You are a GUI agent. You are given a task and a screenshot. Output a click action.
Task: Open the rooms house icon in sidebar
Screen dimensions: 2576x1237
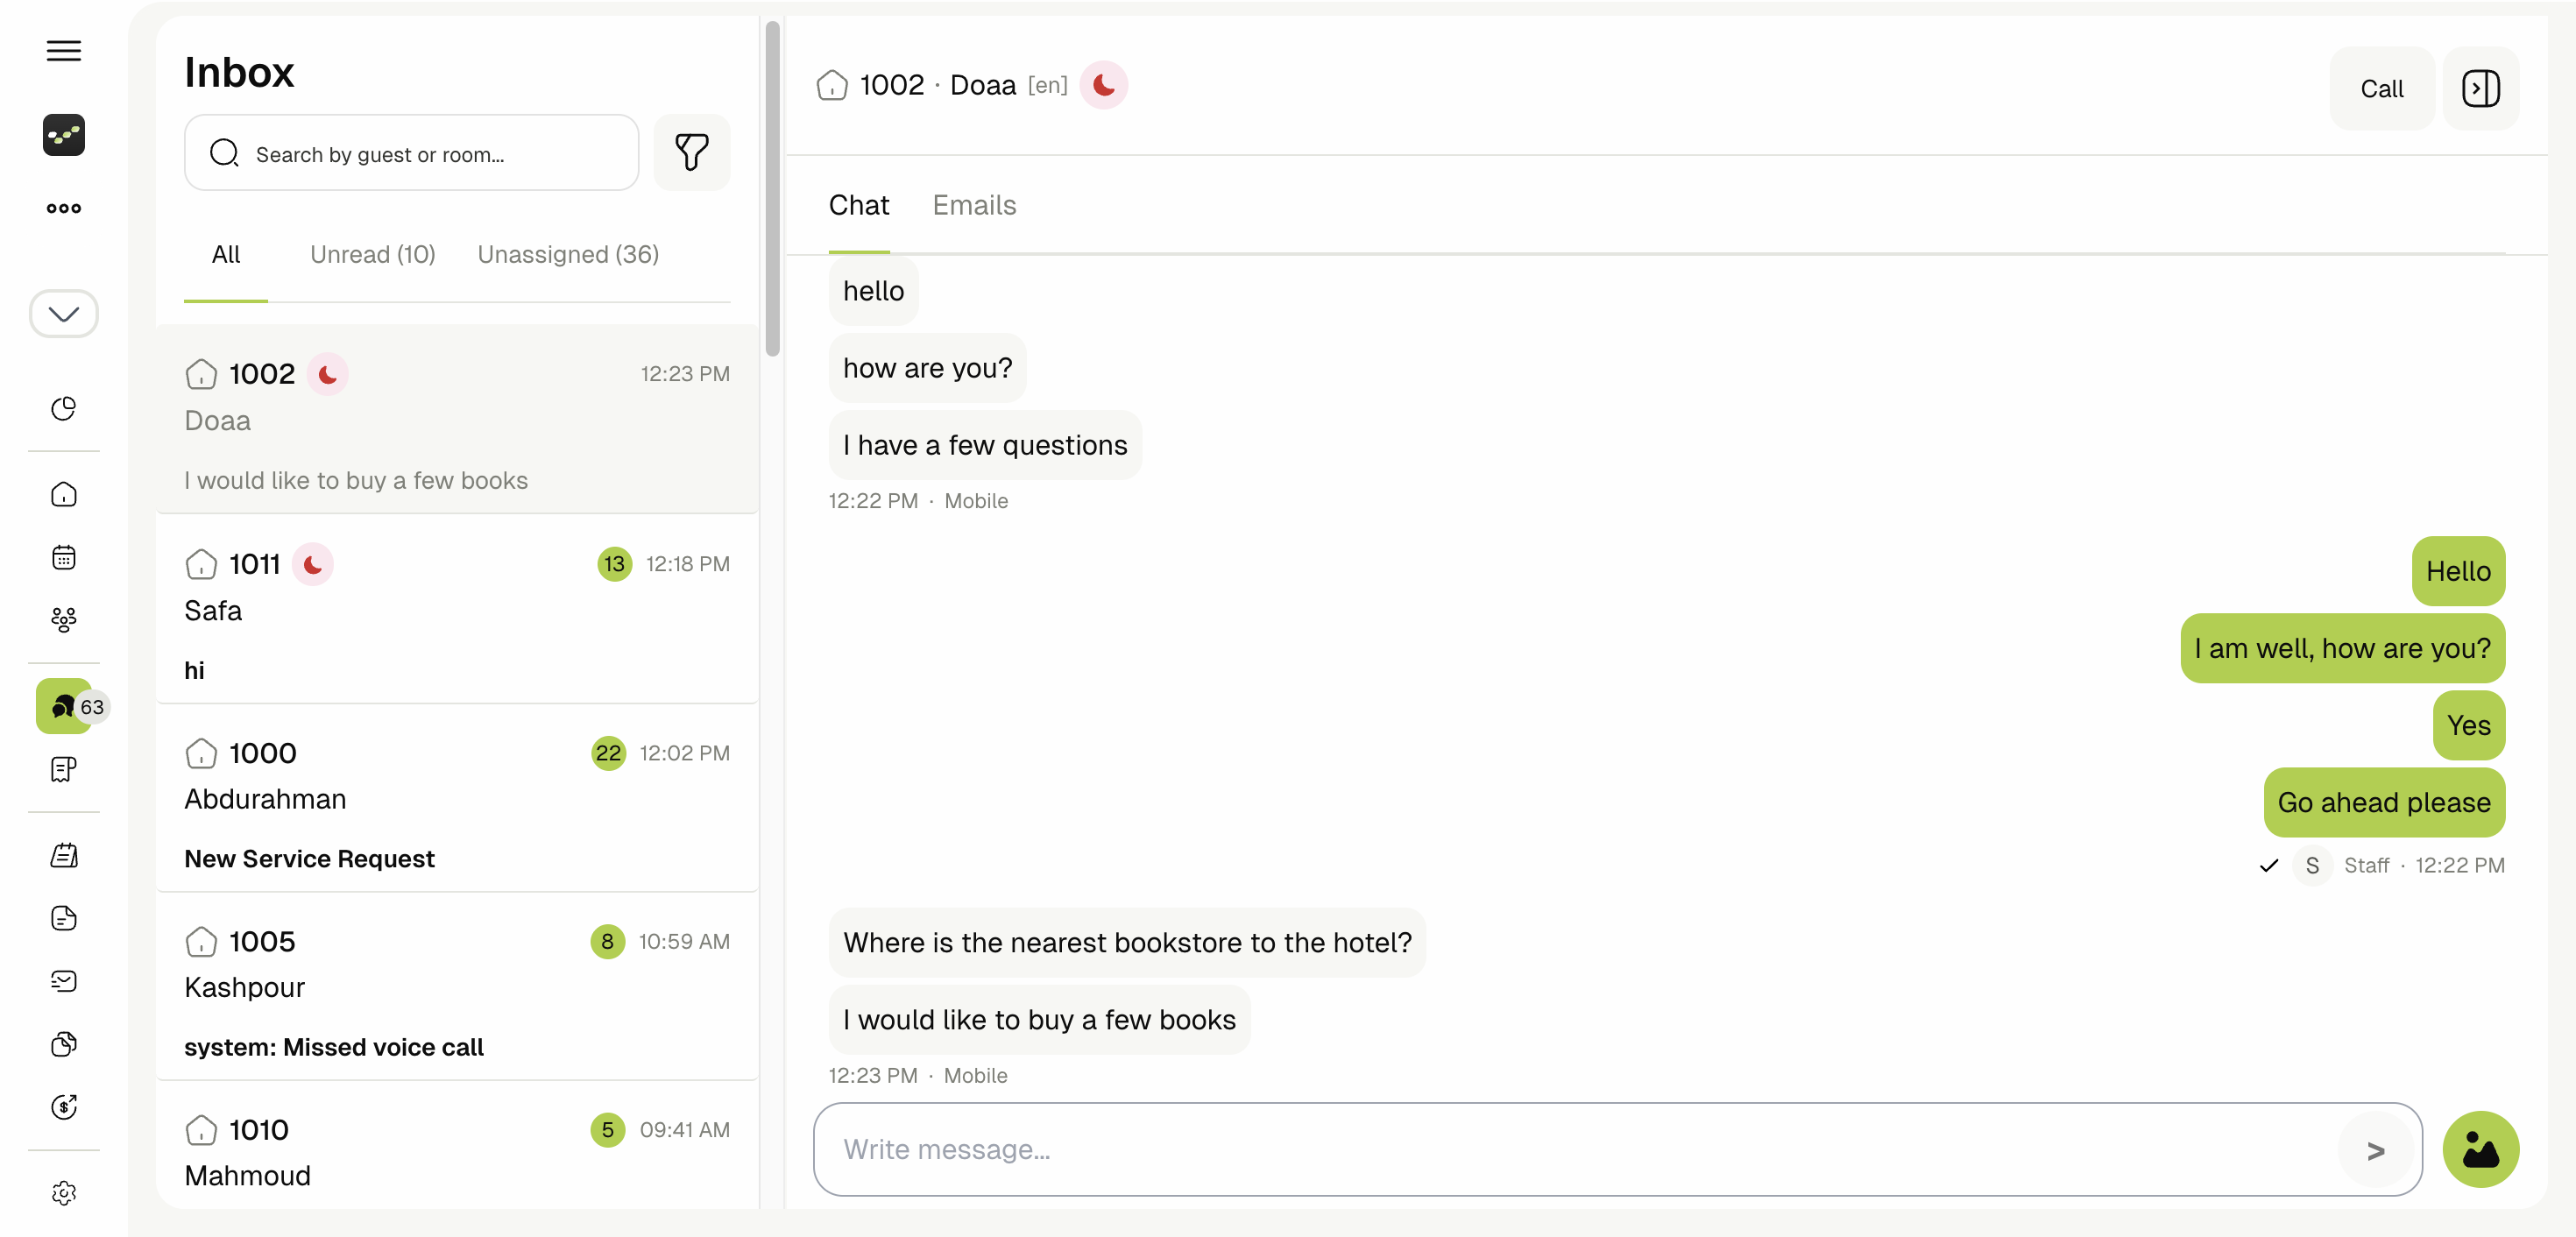pos(64,495)
